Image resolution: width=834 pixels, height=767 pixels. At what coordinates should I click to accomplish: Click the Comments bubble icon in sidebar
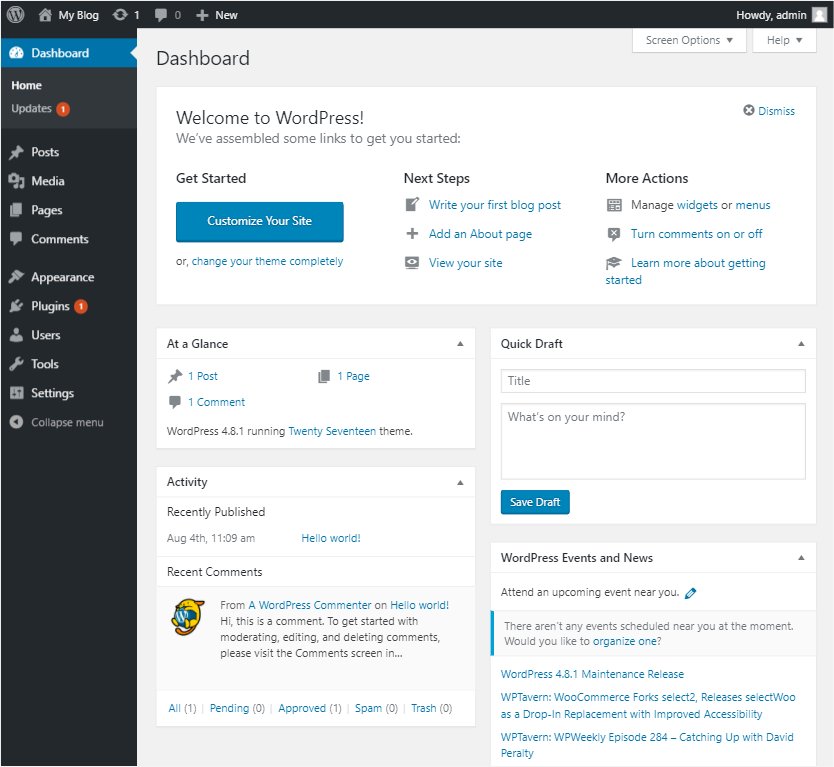[x=16, y=239]
